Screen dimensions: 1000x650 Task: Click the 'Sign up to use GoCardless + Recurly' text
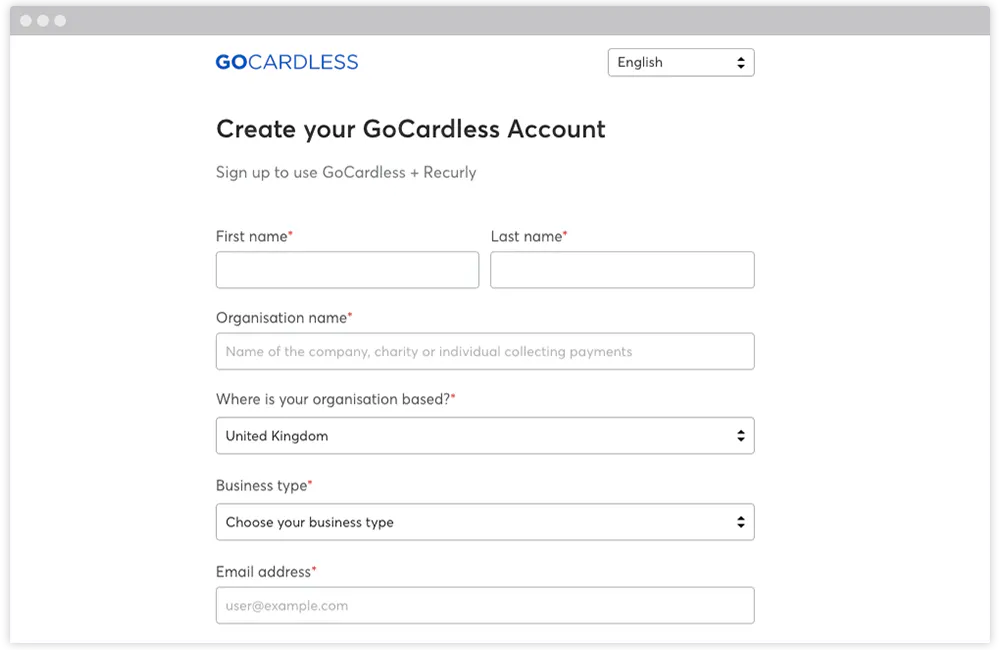[346, 172]
